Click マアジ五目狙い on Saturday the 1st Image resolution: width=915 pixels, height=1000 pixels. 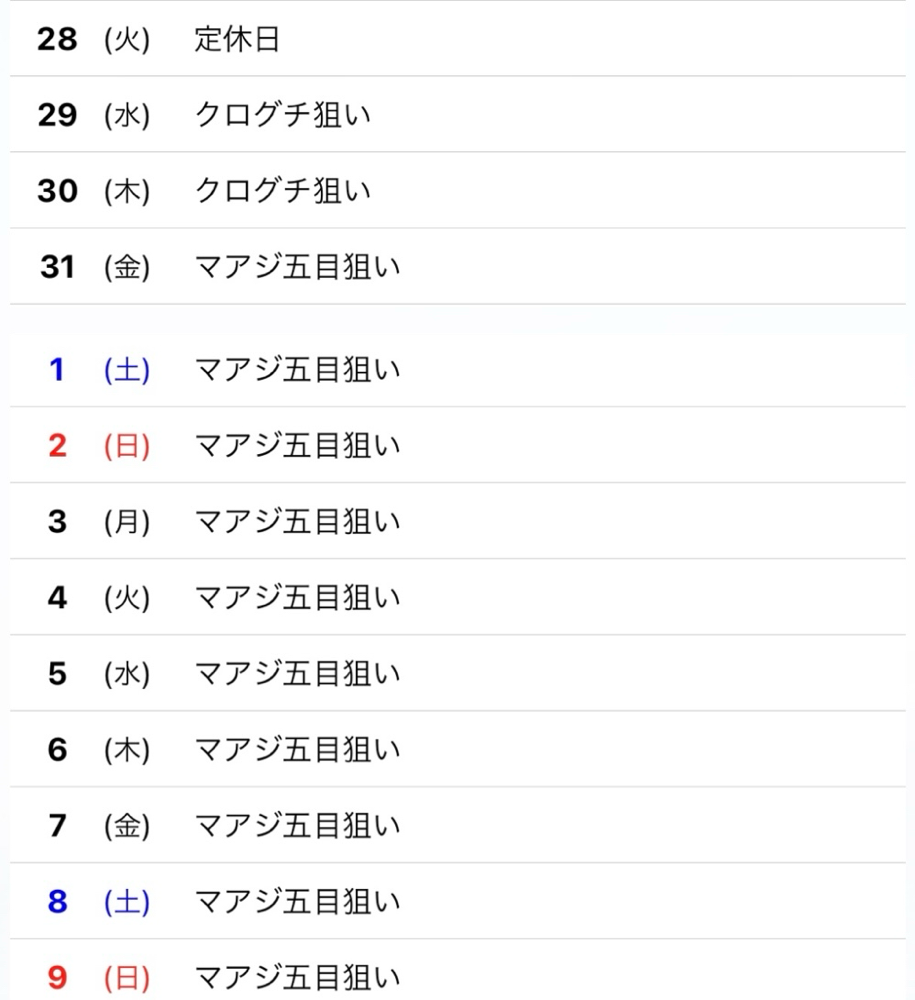pos(297,370)
